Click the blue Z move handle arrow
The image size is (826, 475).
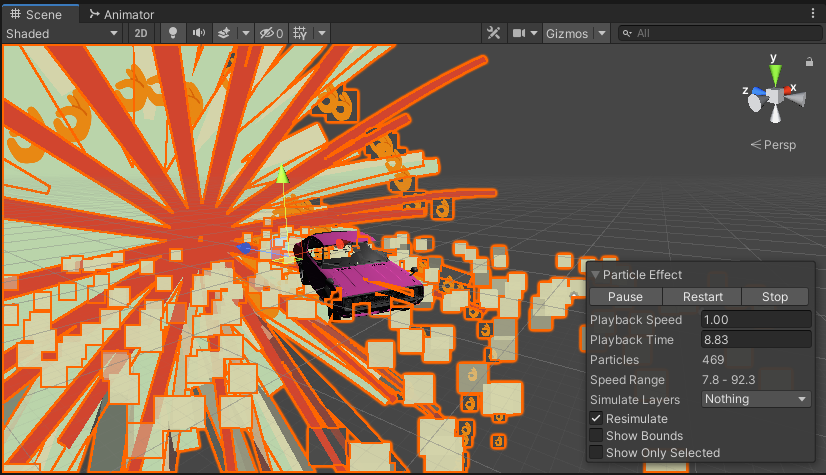click(x=244, y=248)
